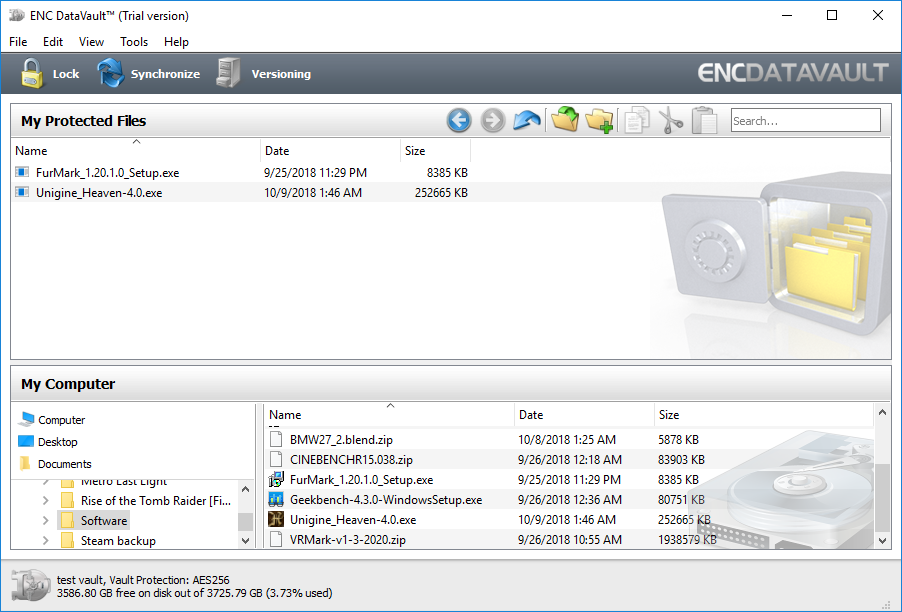Open the File menu
The height and width of the screenshot is (612, 902).
[x=18, y=41]
